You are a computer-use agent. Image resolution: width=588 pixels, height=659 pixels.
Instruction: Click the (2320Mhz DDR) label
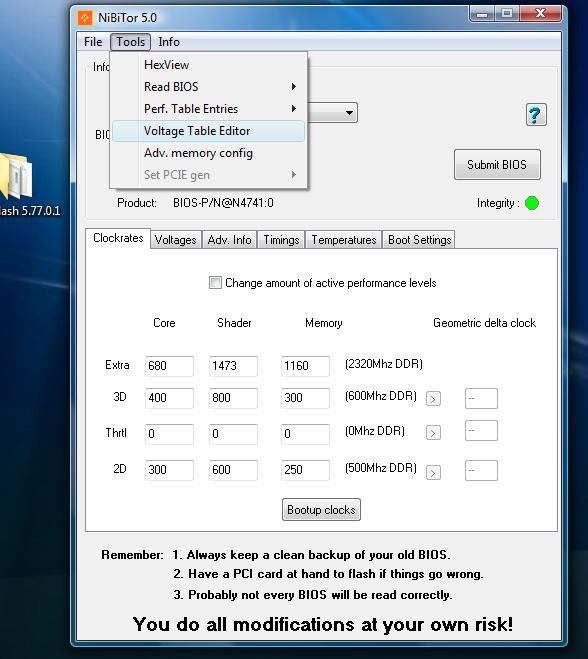384,364
